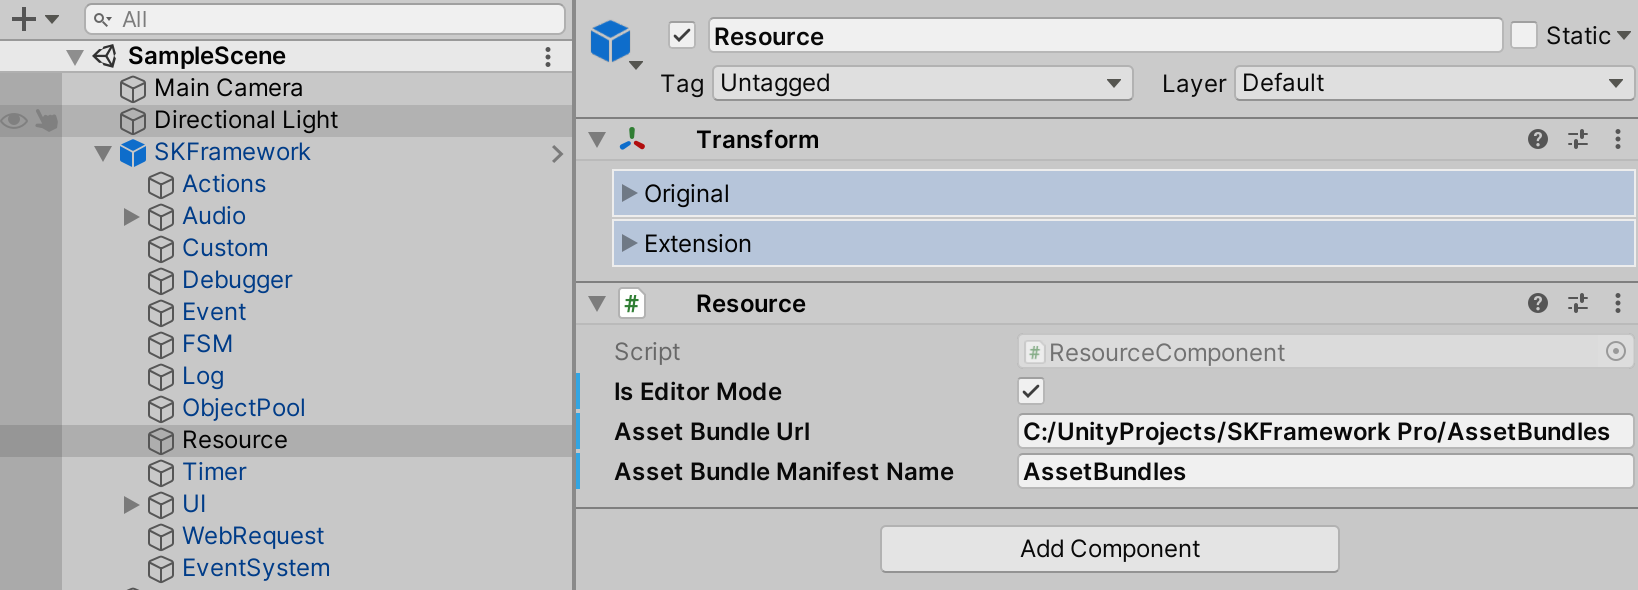Viewport: 1638px width, 590px height.
Task: Click the ResourceComponent script field
Action: [1325, 352]
